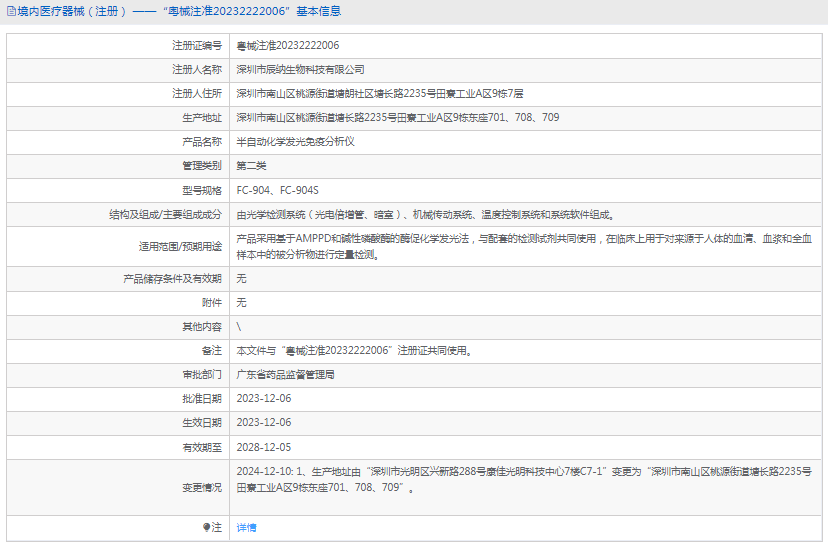Select 无 in the 附件 row
The height and width of the screenshot is (547, 828).
241,303
